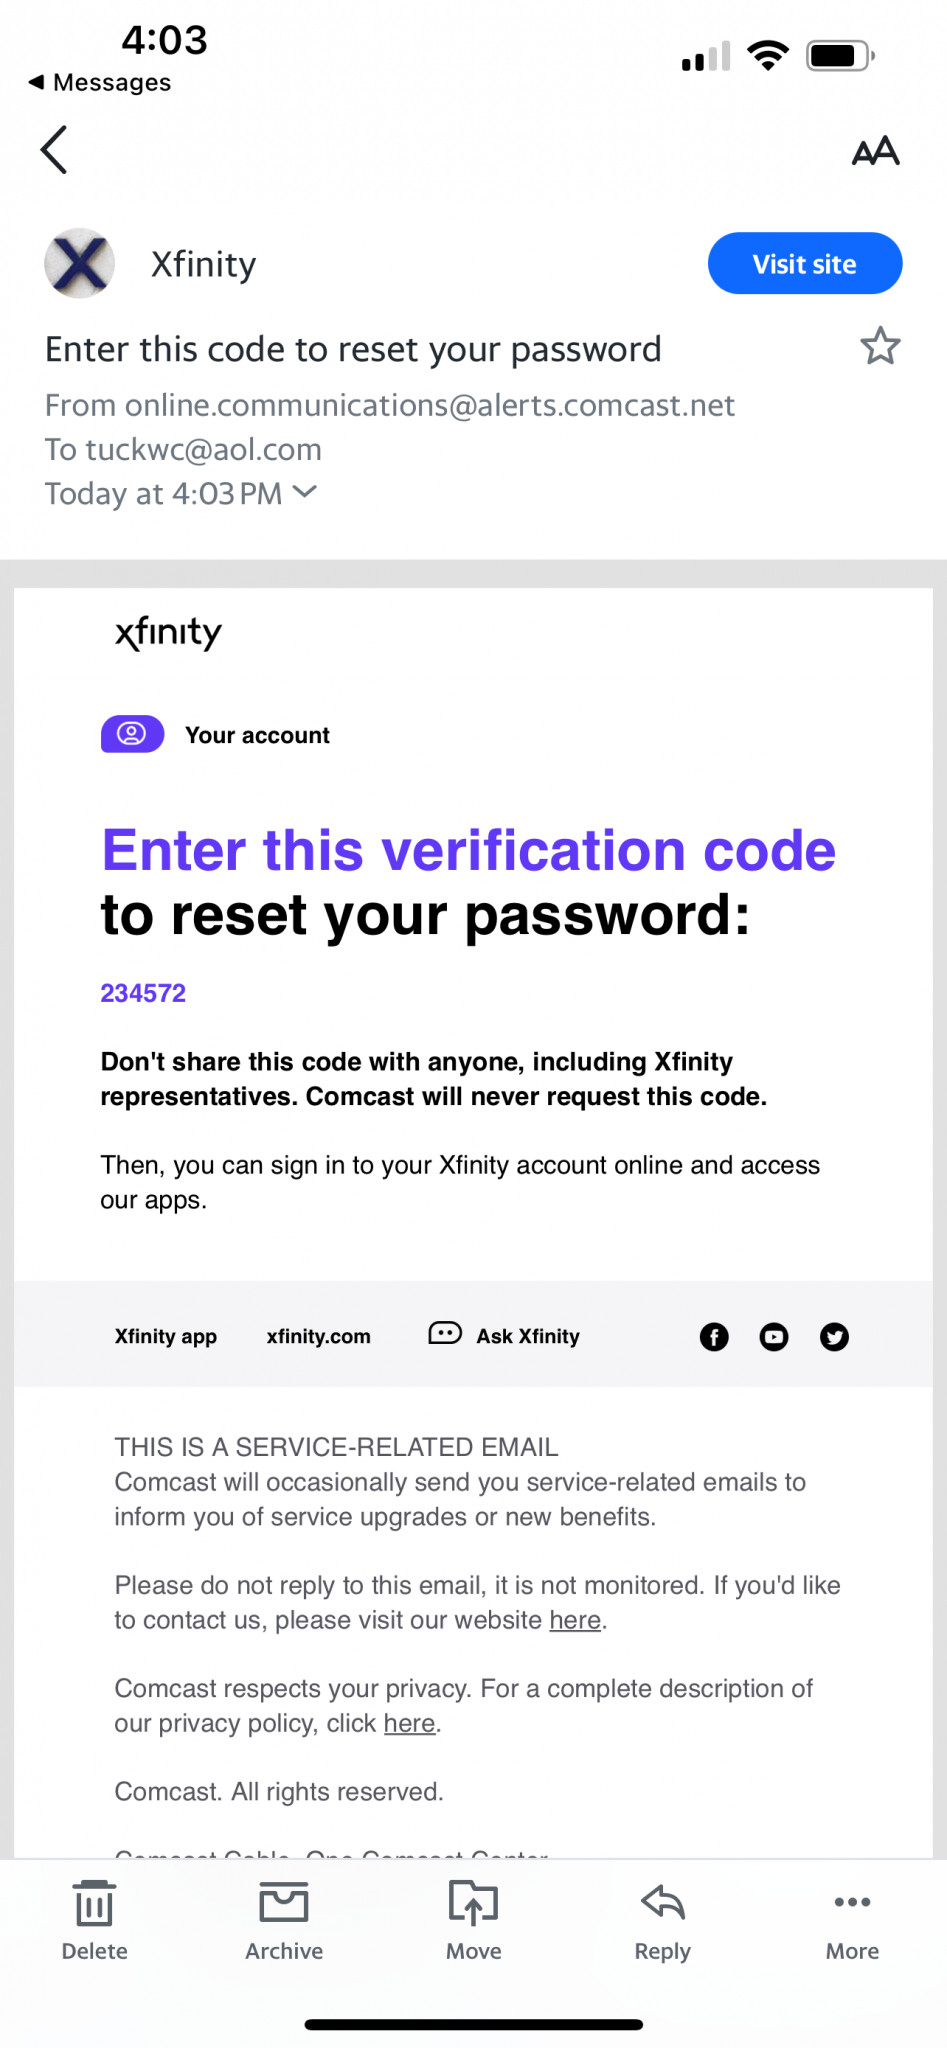
Task: Visit the xfinity.com link
Action: pos(318,1337)
